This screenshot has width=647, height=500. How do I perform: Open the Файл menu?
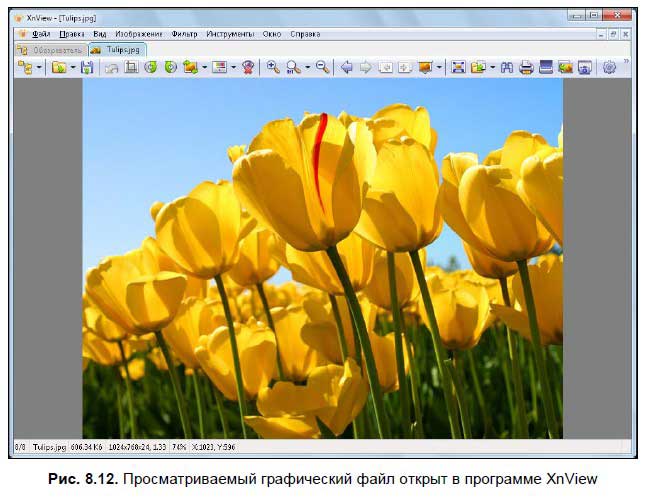(x=40, y=33)
